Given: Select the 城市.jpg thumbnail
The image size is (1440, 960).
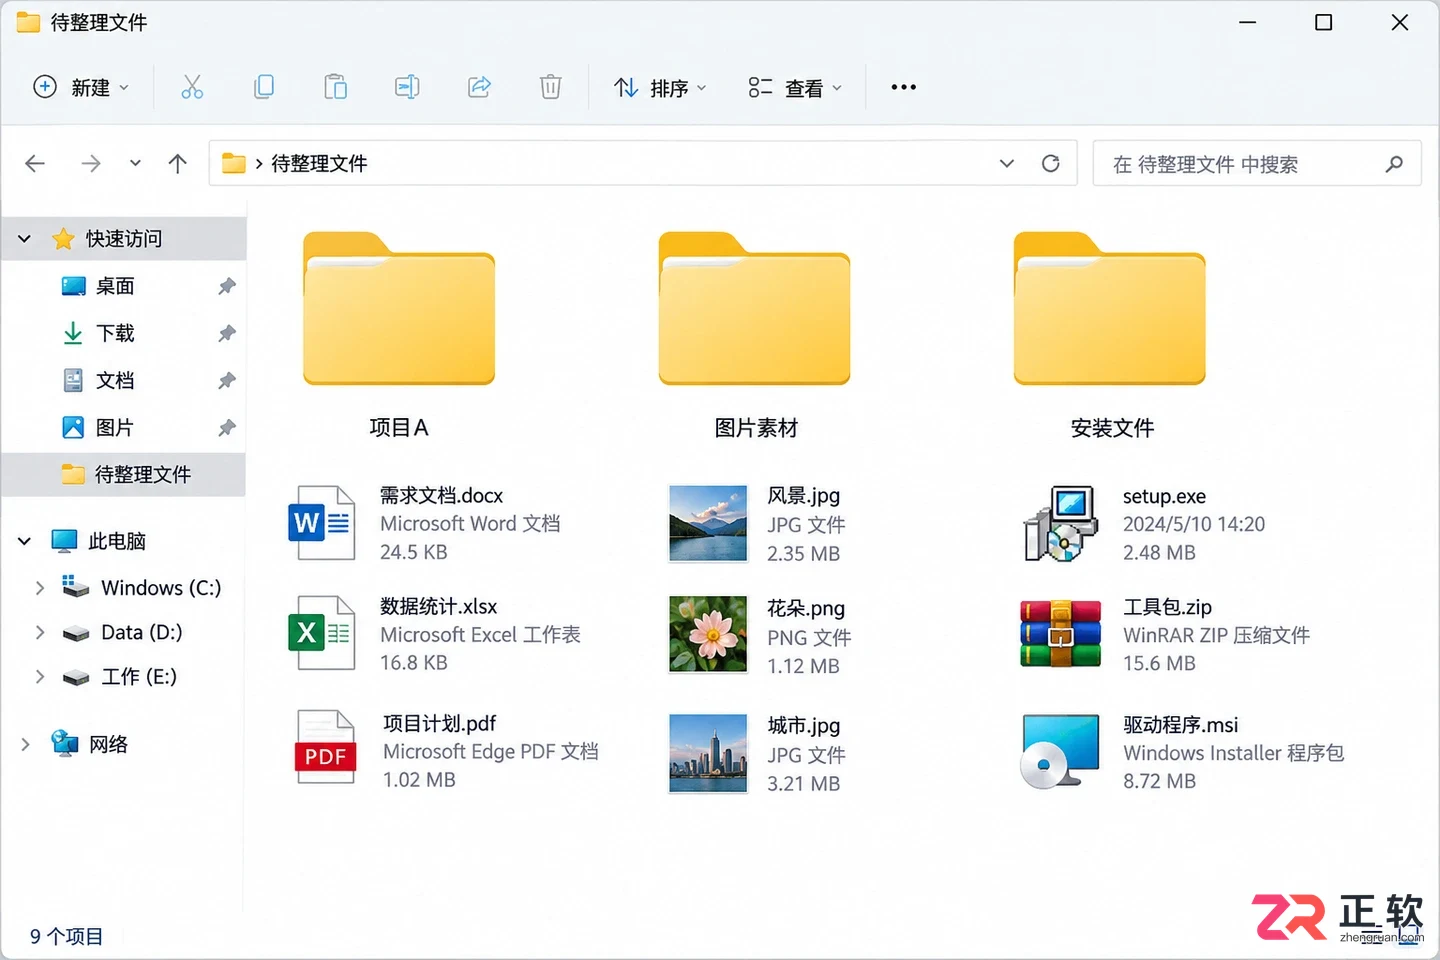Looking at the screenshot, I should coord(708,753).
